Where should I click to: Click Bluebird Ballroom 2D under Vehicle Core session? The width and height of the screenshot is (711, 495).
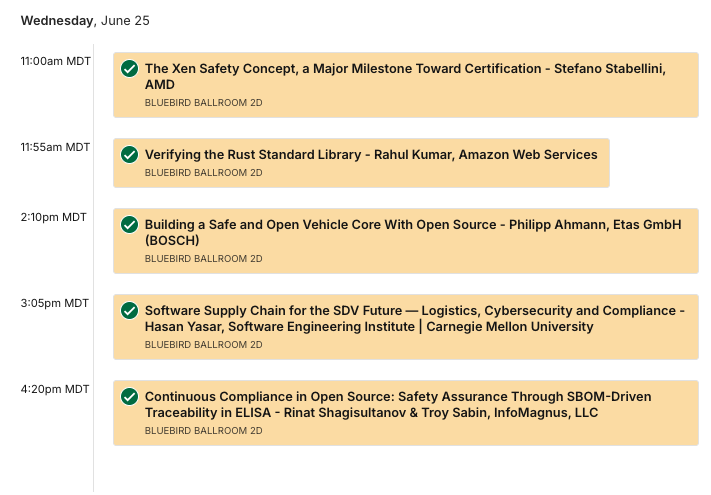[x=204, y=259]
